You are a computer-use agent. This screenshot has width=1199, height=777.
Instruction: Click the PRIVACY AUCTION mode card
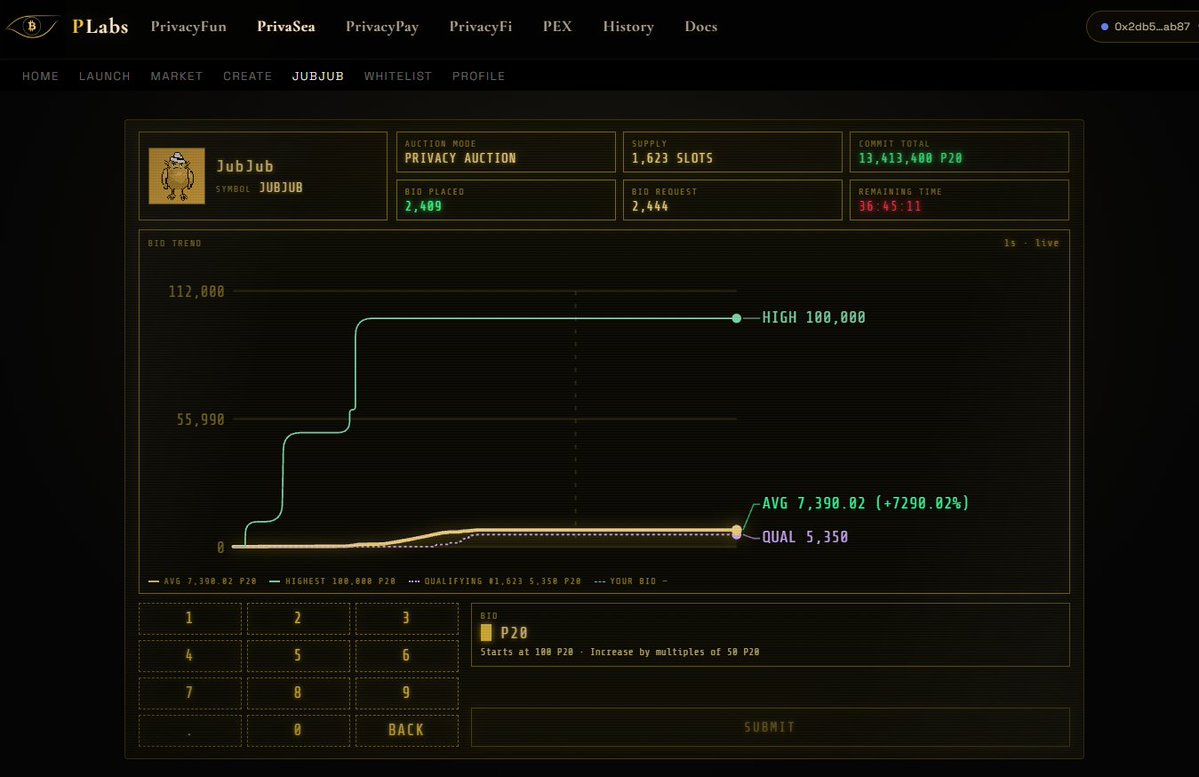pyautogui.click(x=505, y=151)
